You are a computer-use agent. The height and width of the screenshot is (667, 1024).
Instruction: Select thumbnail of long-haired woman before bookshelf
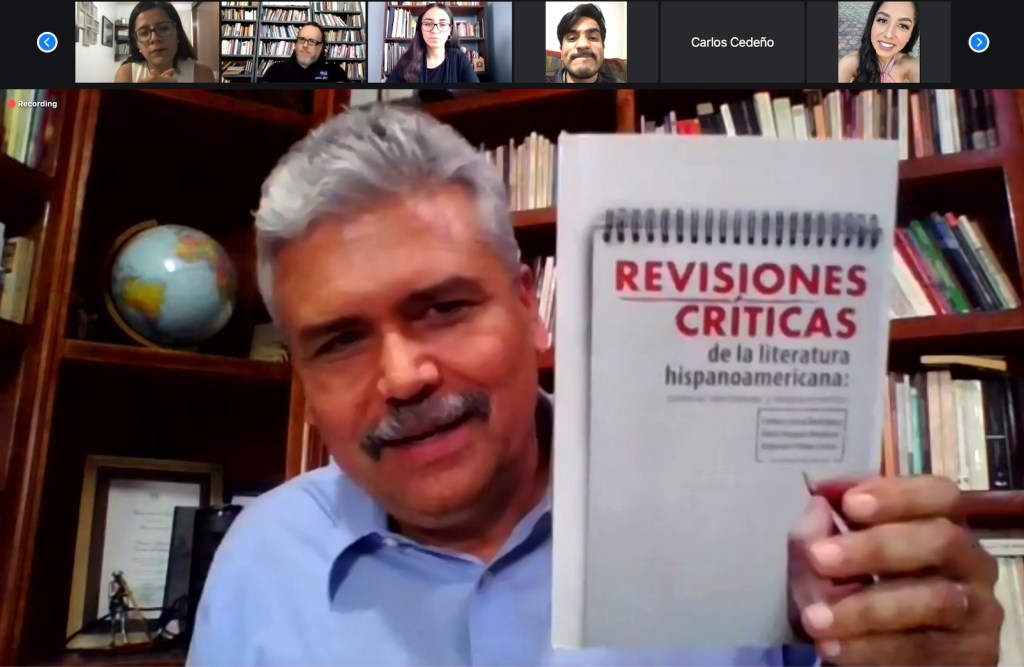439,42
